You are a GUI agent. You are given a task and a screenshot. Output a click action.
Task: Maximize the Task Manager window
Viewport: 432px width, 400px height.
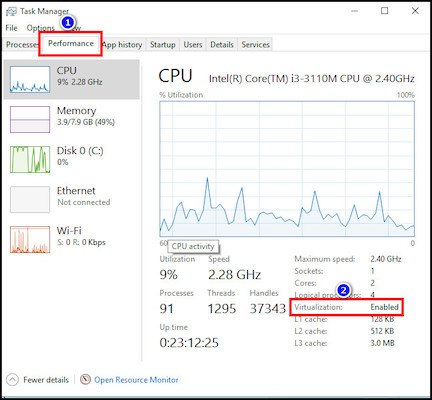(x=384, y=11)
